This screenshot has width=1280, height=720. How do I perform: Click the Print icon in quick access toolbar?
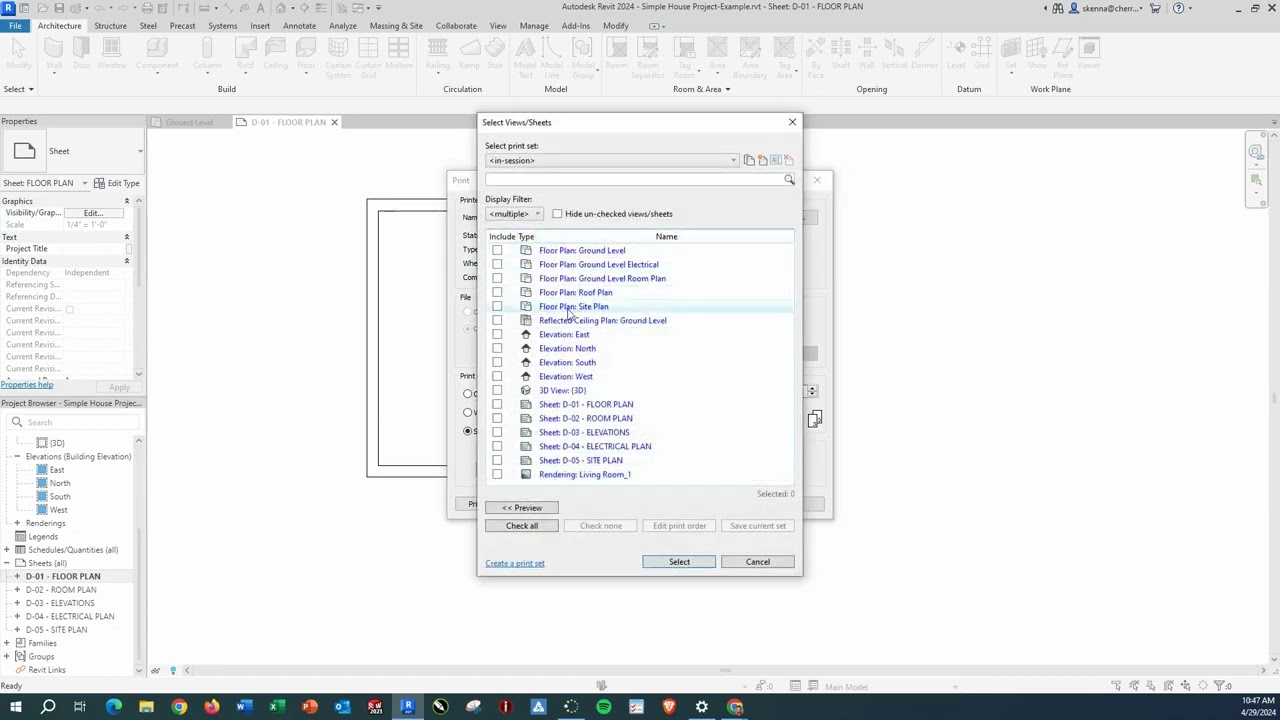click(147, 8)
